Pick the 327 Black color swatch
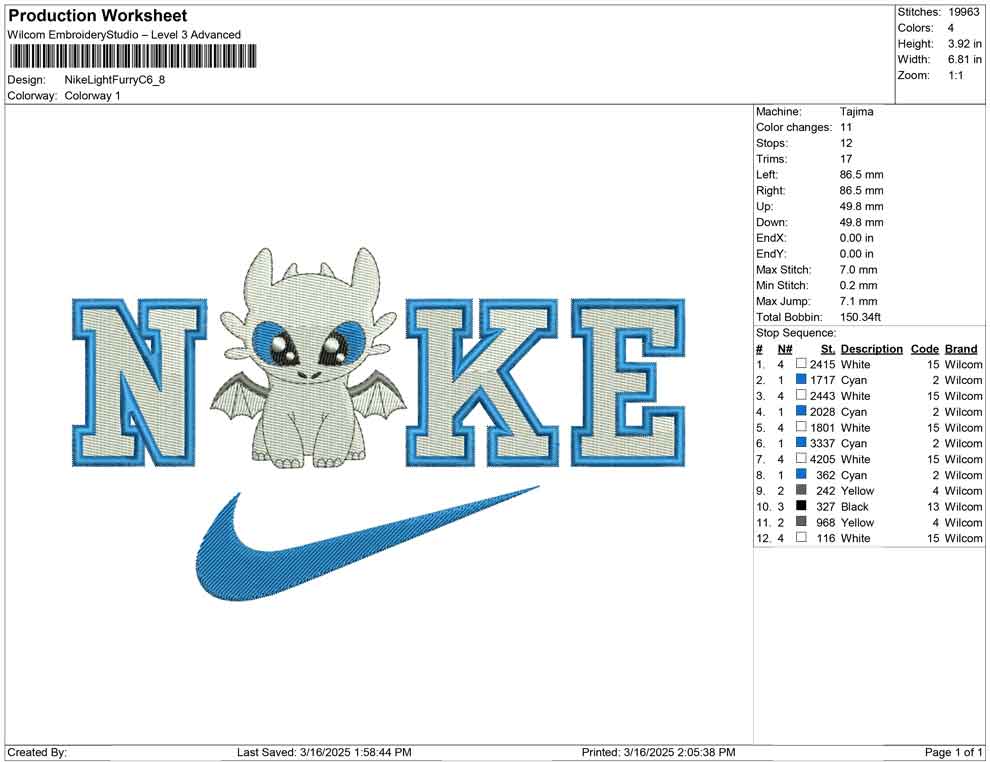This screenshot has height=762, width=990. tap(801, 506)
